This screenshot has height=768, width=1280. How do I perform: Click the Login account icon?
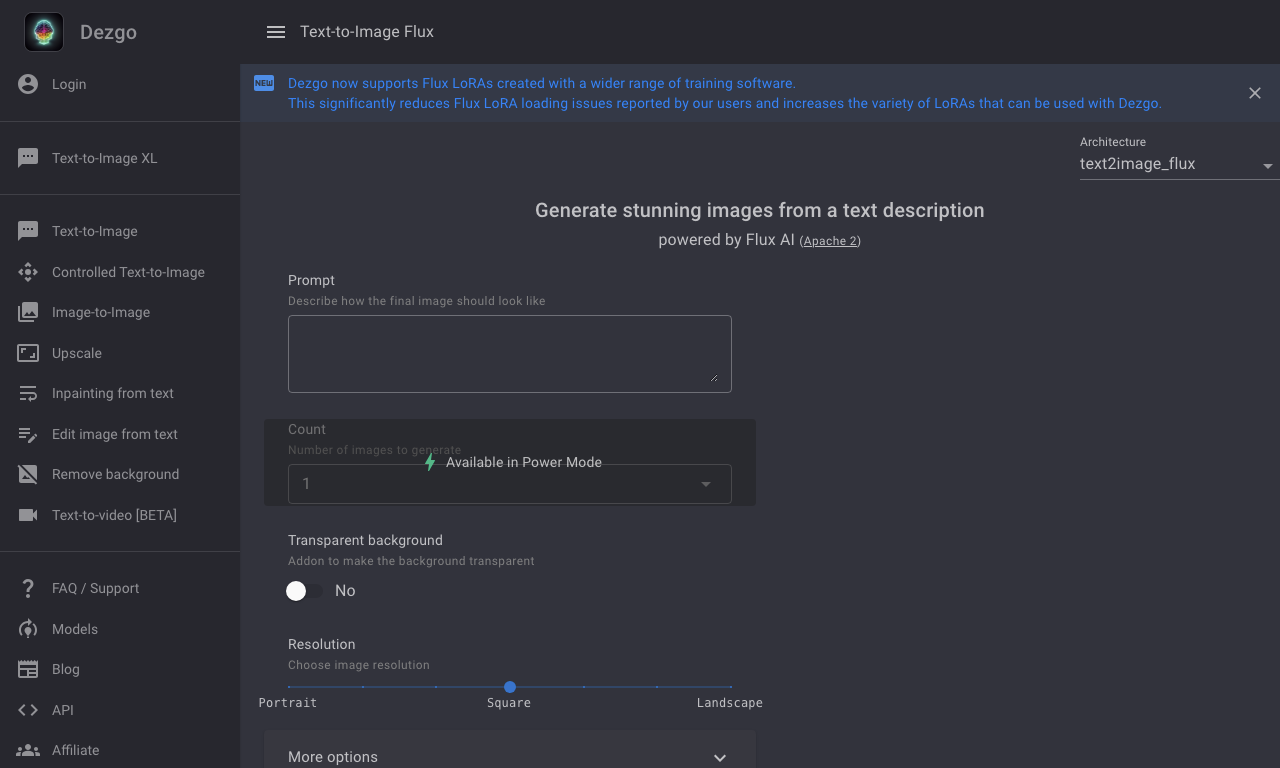click(28, 84)
